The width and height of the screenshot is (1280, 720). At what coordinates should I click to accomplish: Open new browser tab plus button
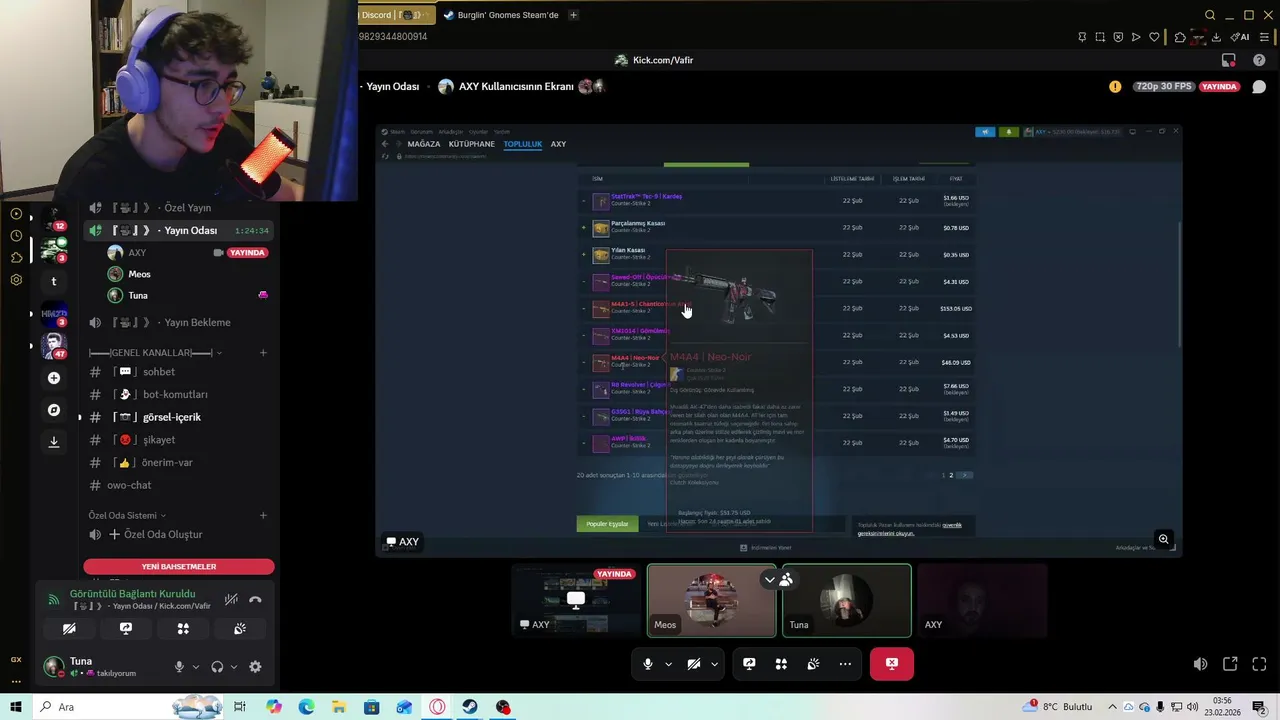click(573, 15)
